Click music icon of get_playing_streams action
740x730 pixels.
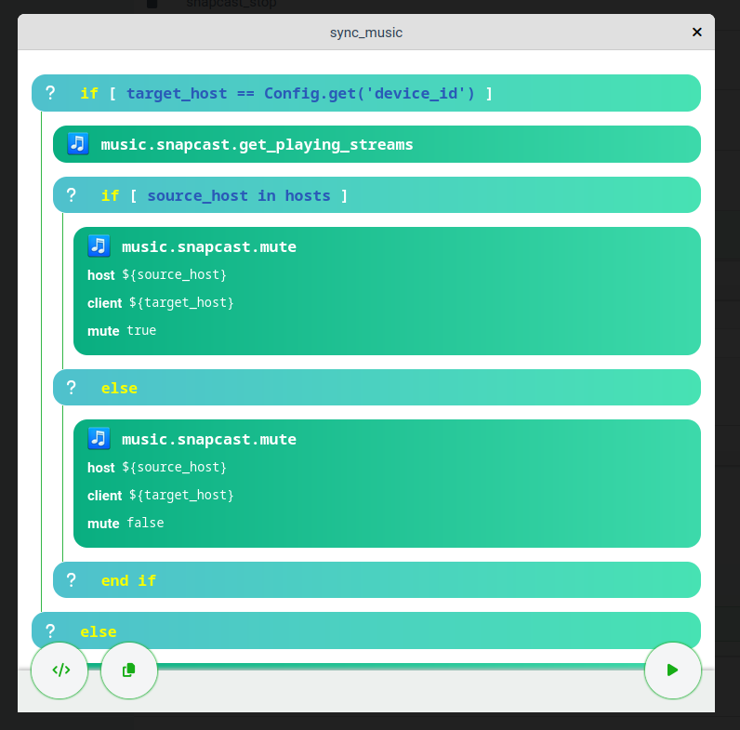click(x=78, y=144)
